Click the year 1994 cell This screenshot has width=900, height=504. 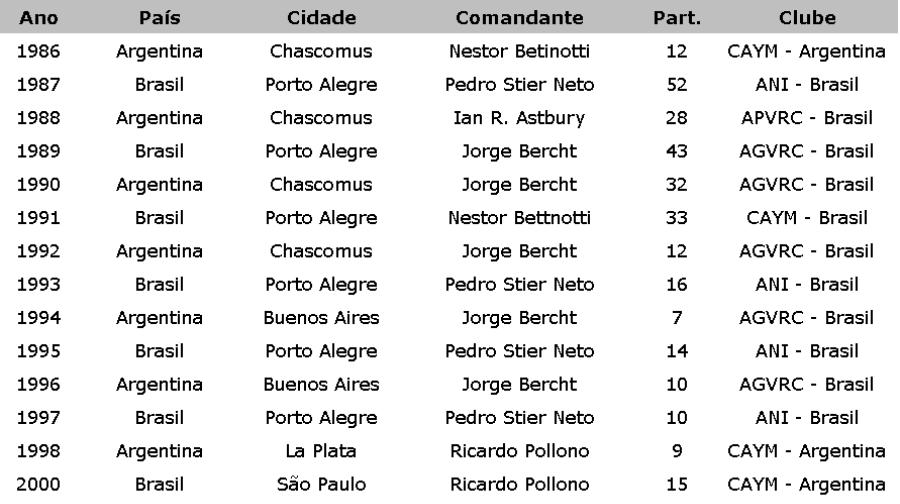click(38, 317)
